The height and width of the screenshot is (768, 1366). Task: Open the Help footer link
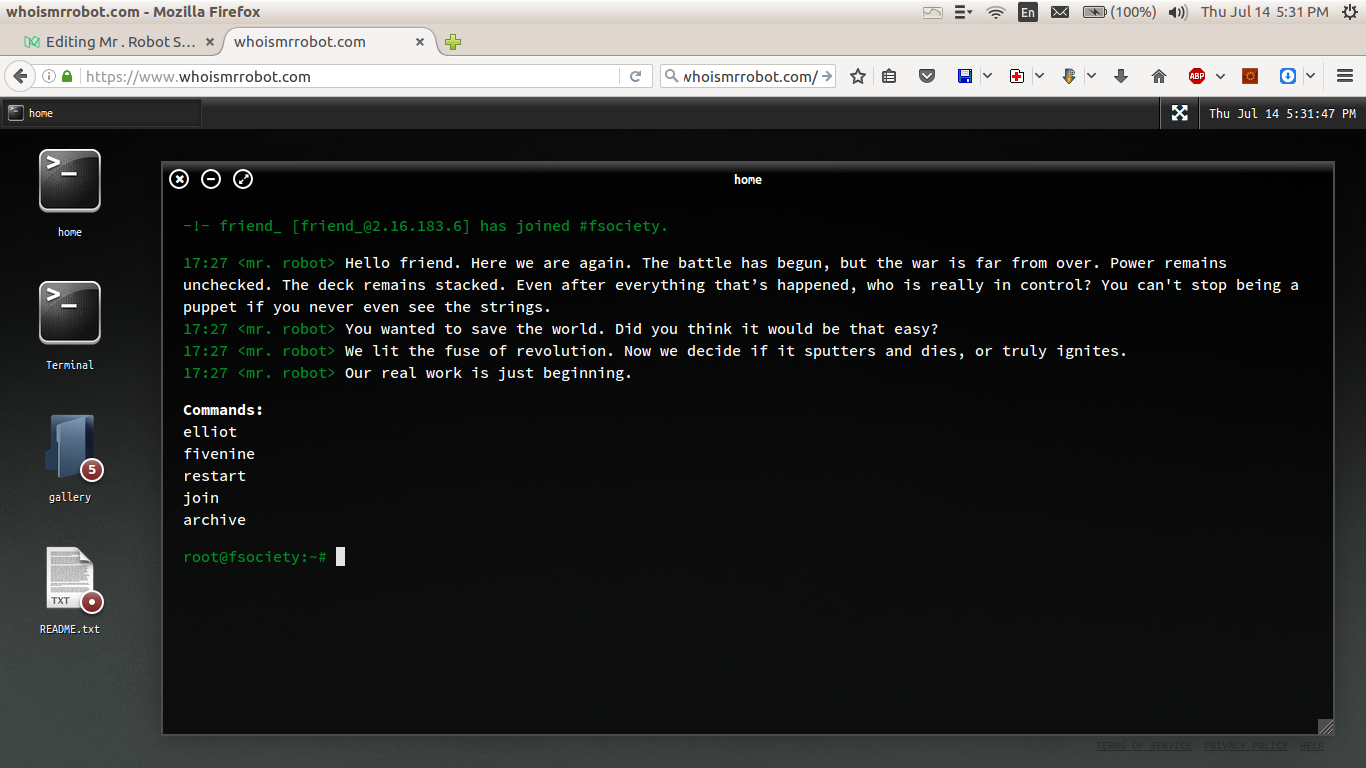pyautogui.click(x=1311, y=745)
